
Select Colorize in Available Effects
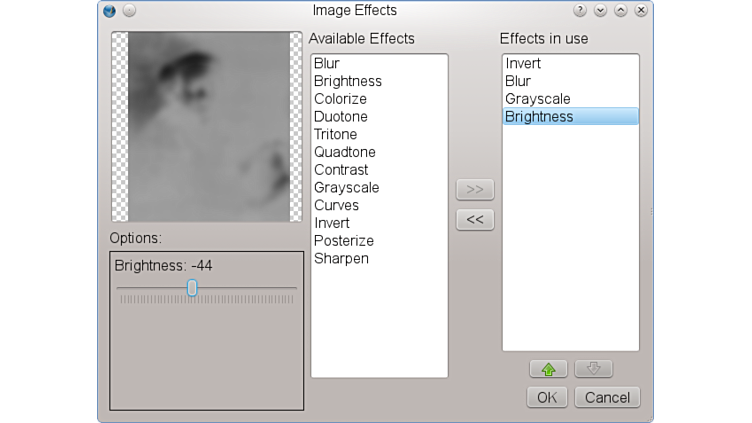340,99
